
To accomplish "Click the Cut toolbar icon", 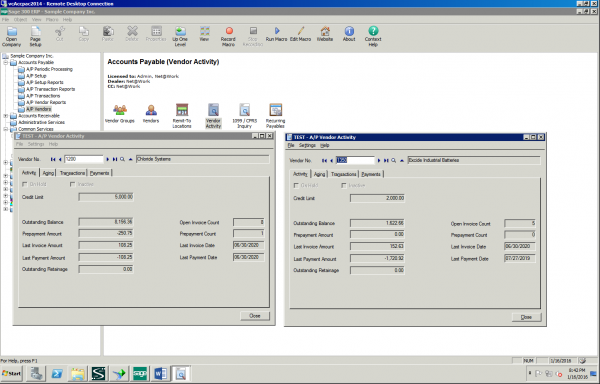I will (x=60, y=34).
